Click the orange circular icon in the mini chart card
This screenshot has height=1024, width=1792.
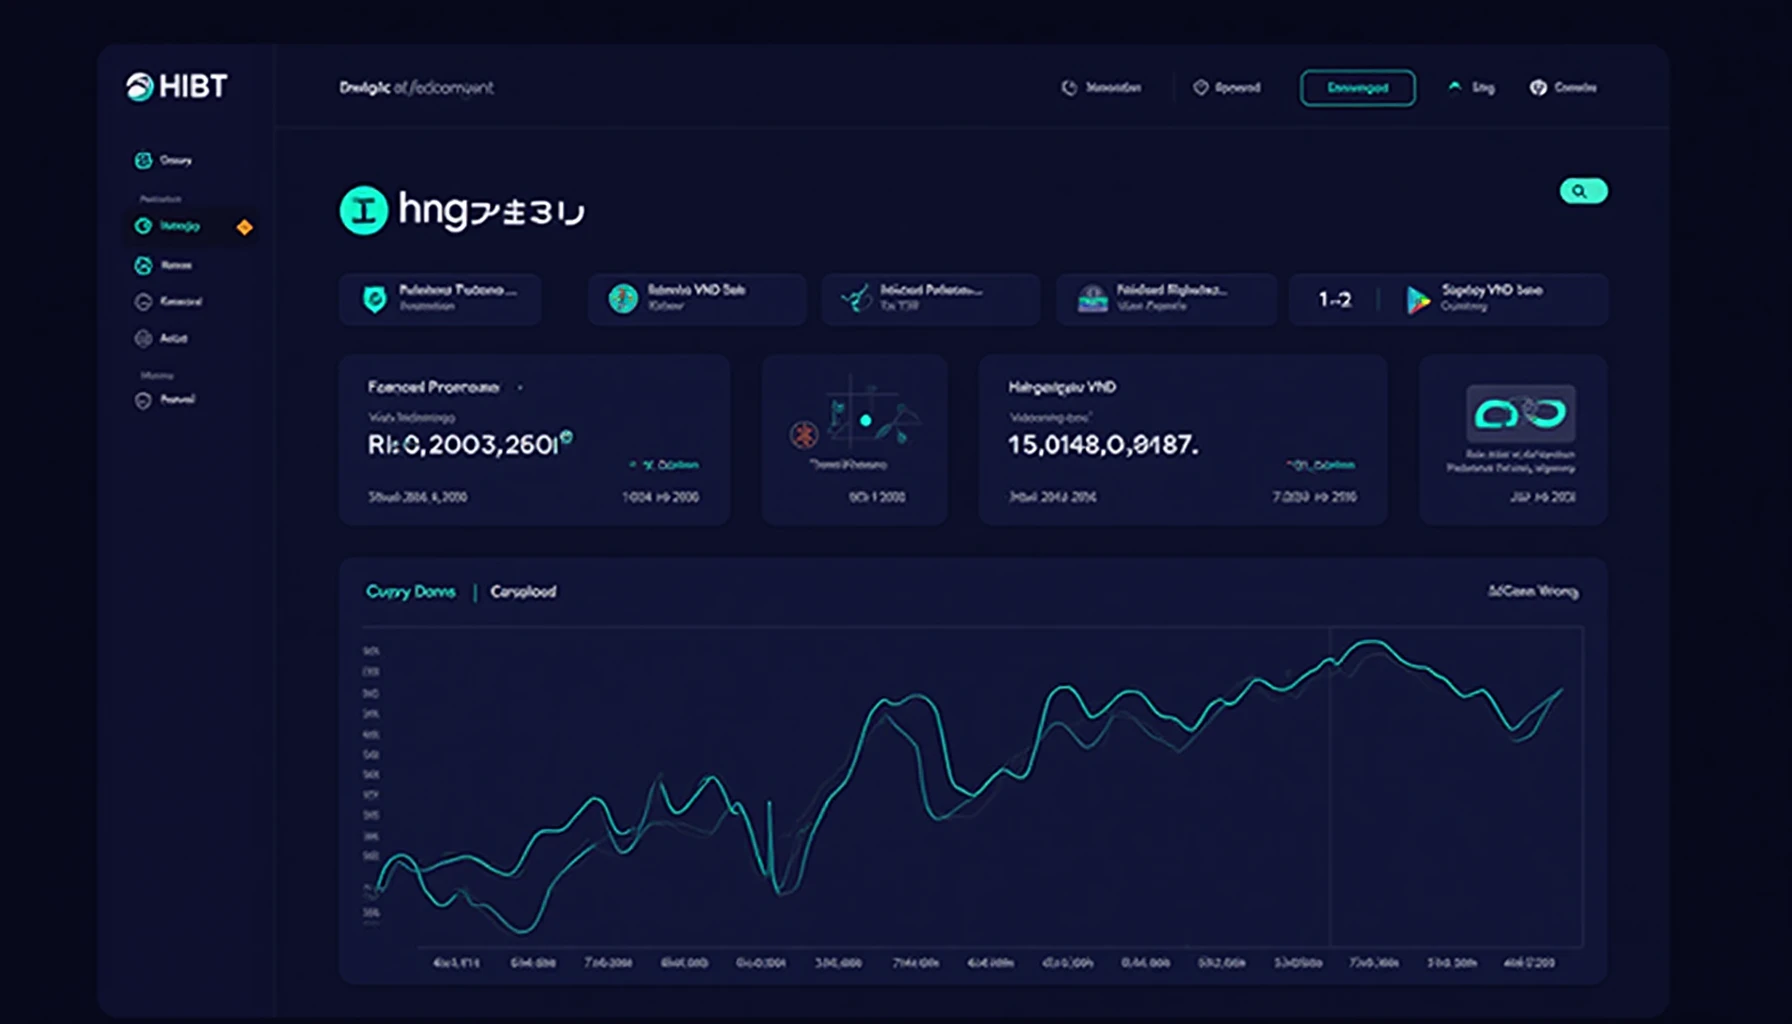[x=804, y=434]
